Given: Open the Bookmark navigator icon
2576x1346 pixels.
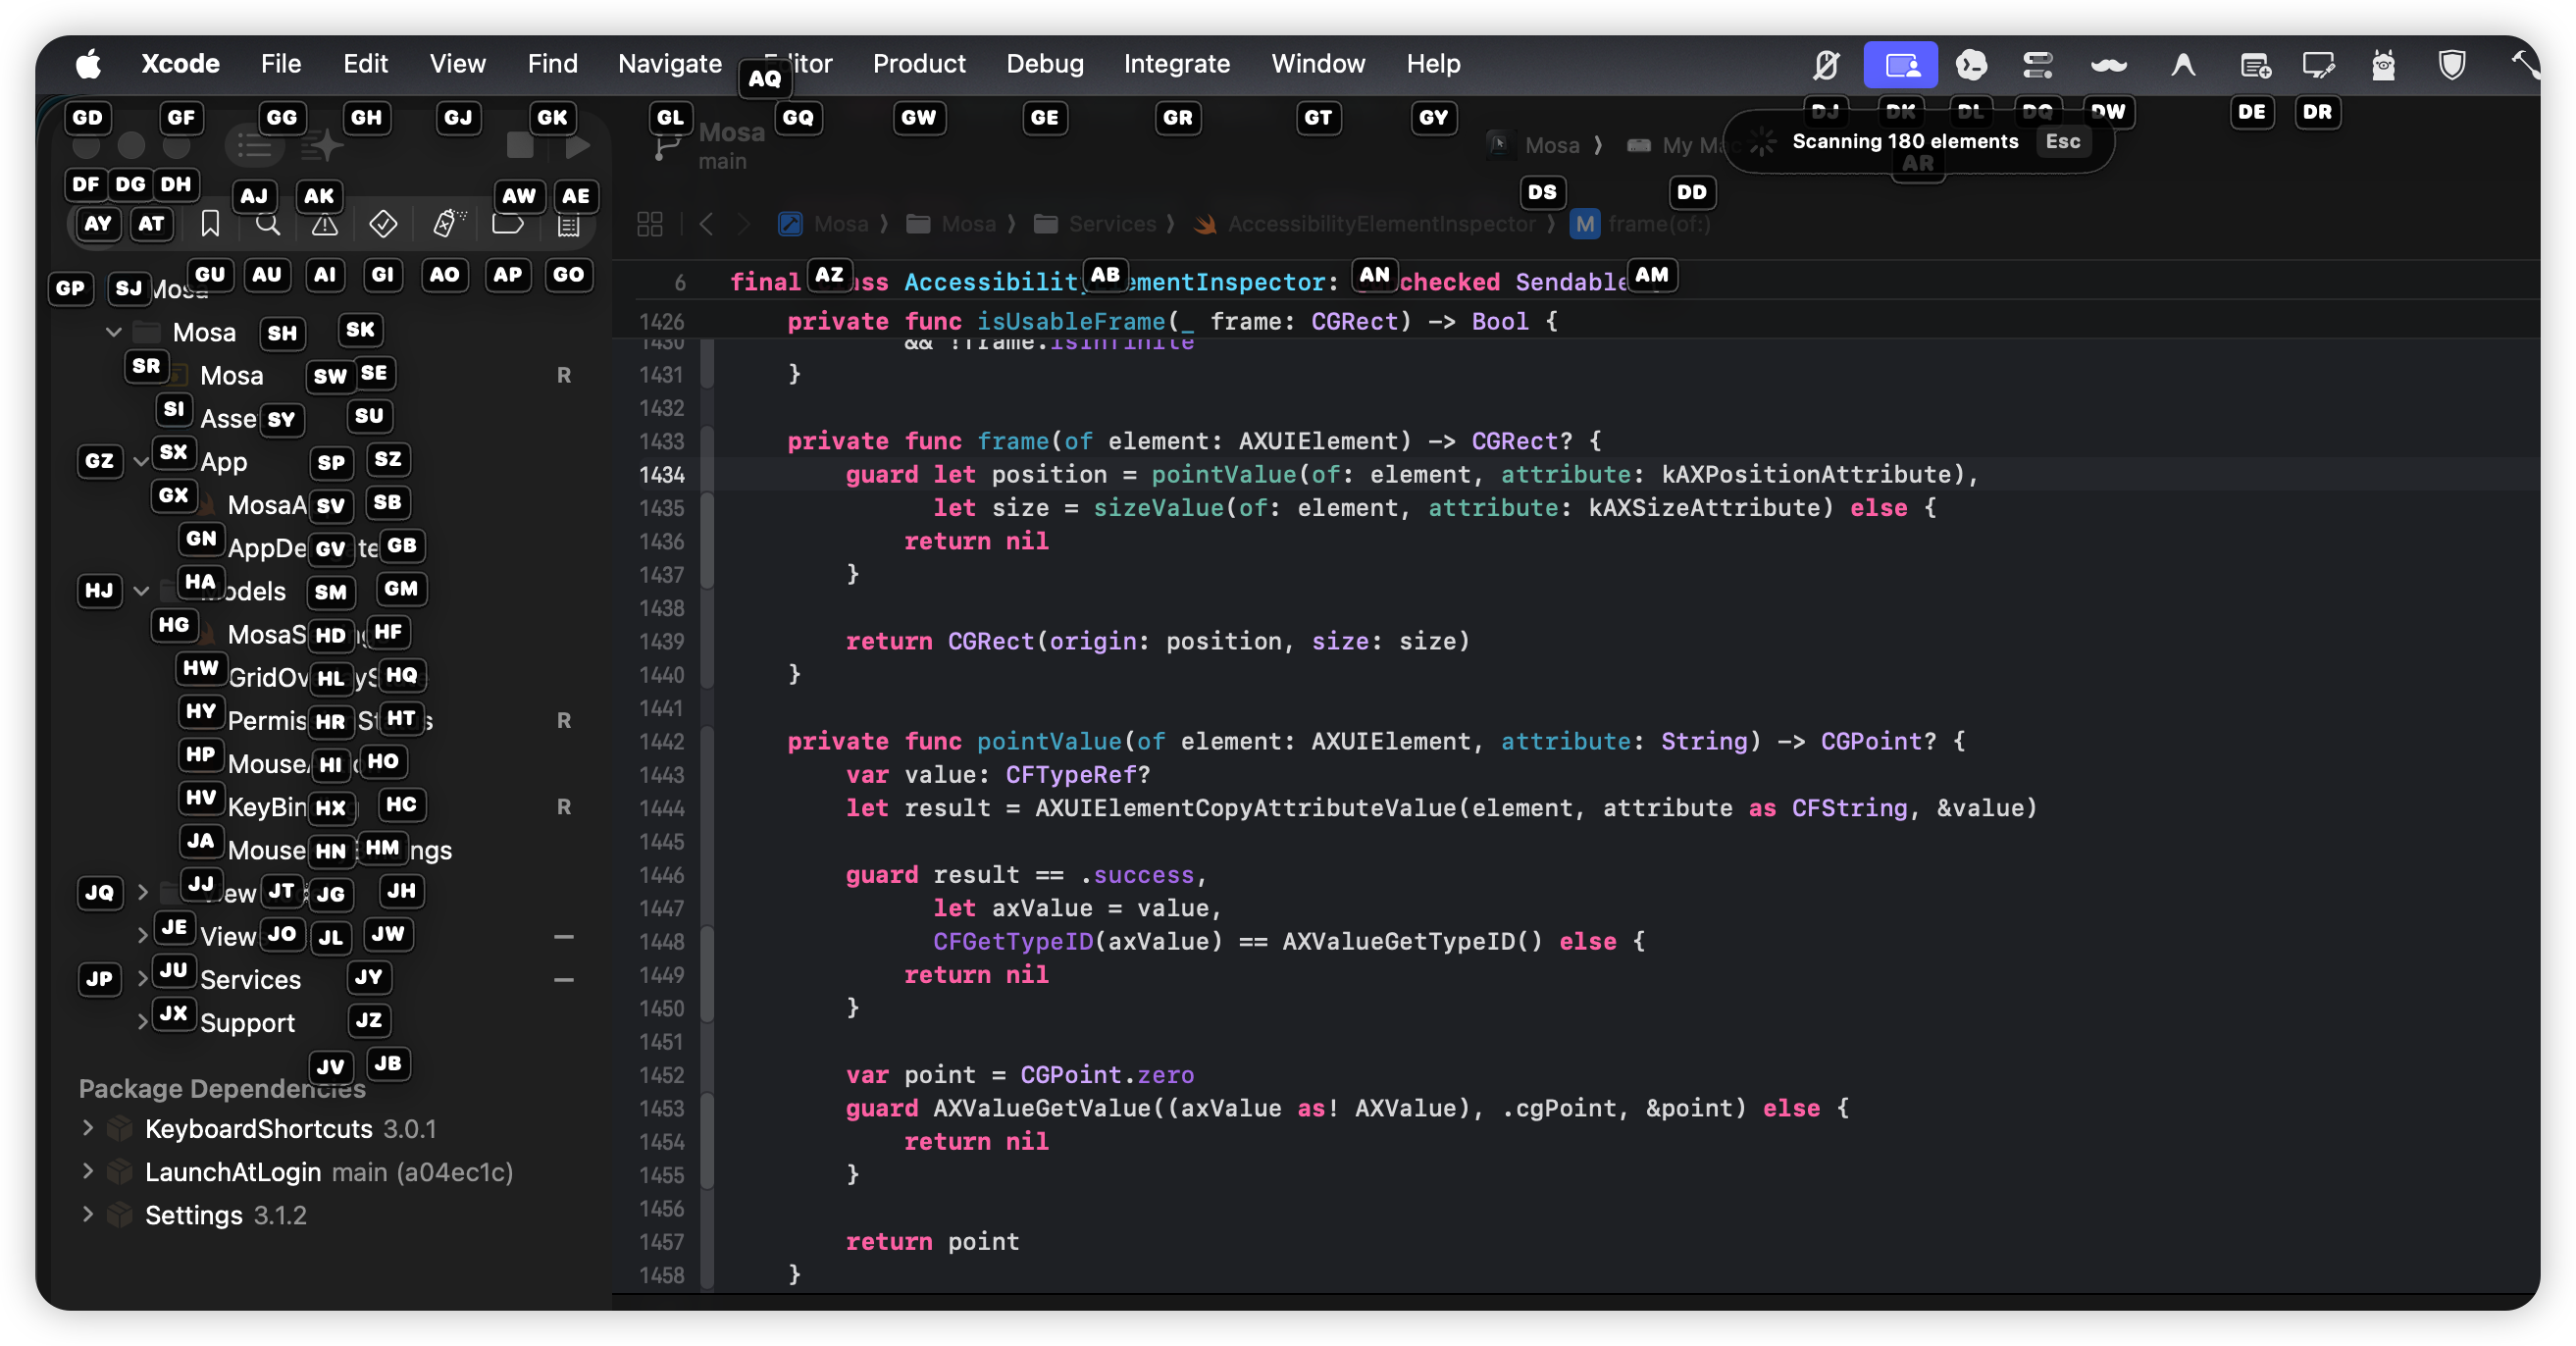Looking at the screenshot, I should coord(210,223).
